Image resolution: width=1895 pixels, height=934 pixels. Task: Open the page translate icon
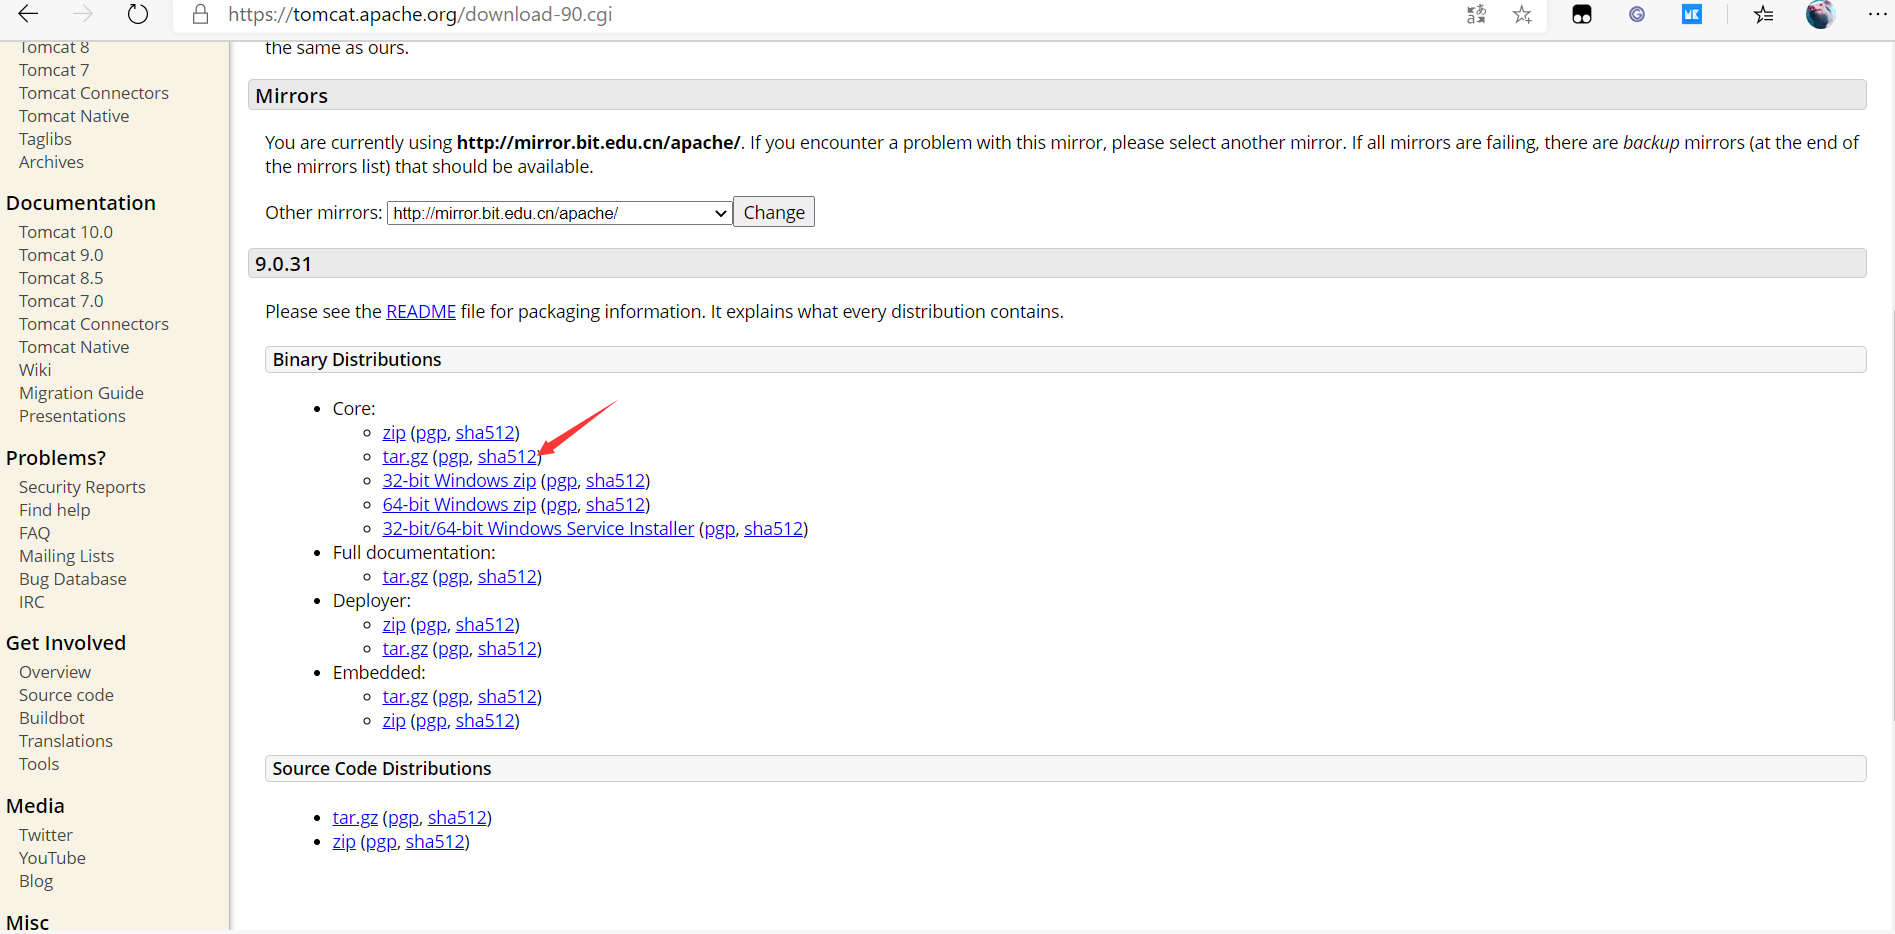point(1476,14)
